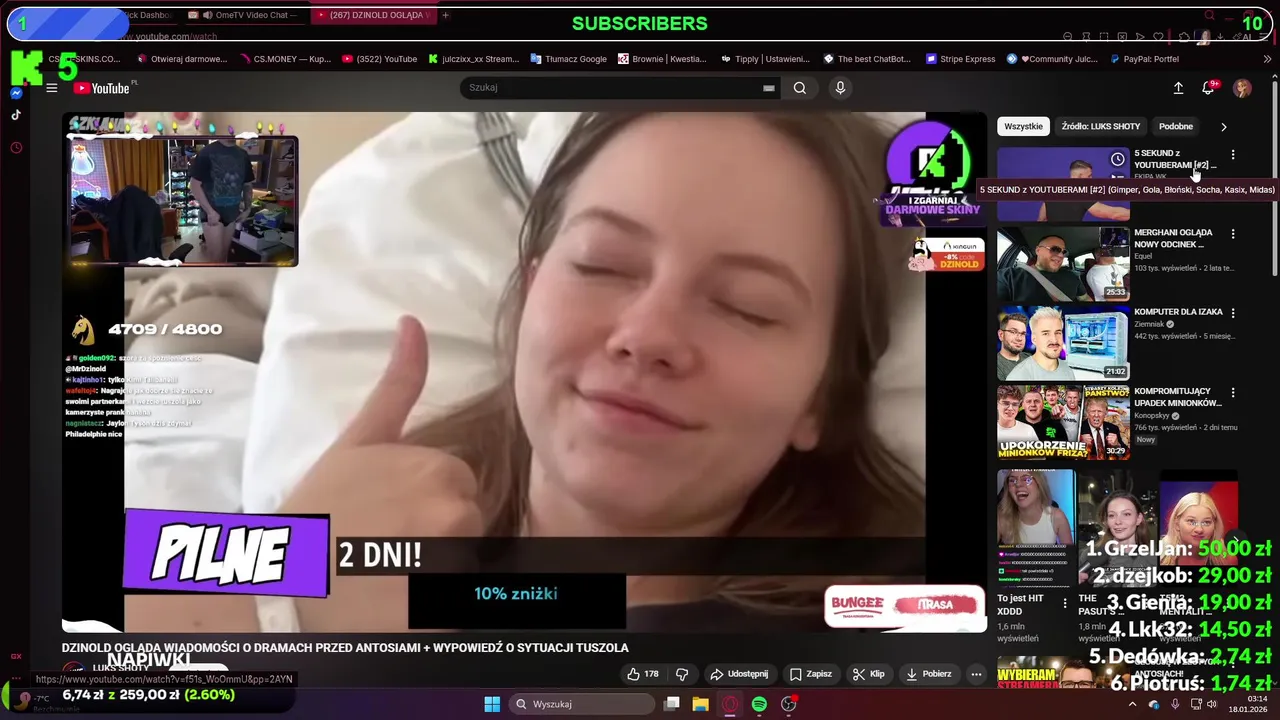Click the Opera GX taskbar icon
This screenshot has height=720, width=1280.
pyautogui.click(x=730, y=704)
